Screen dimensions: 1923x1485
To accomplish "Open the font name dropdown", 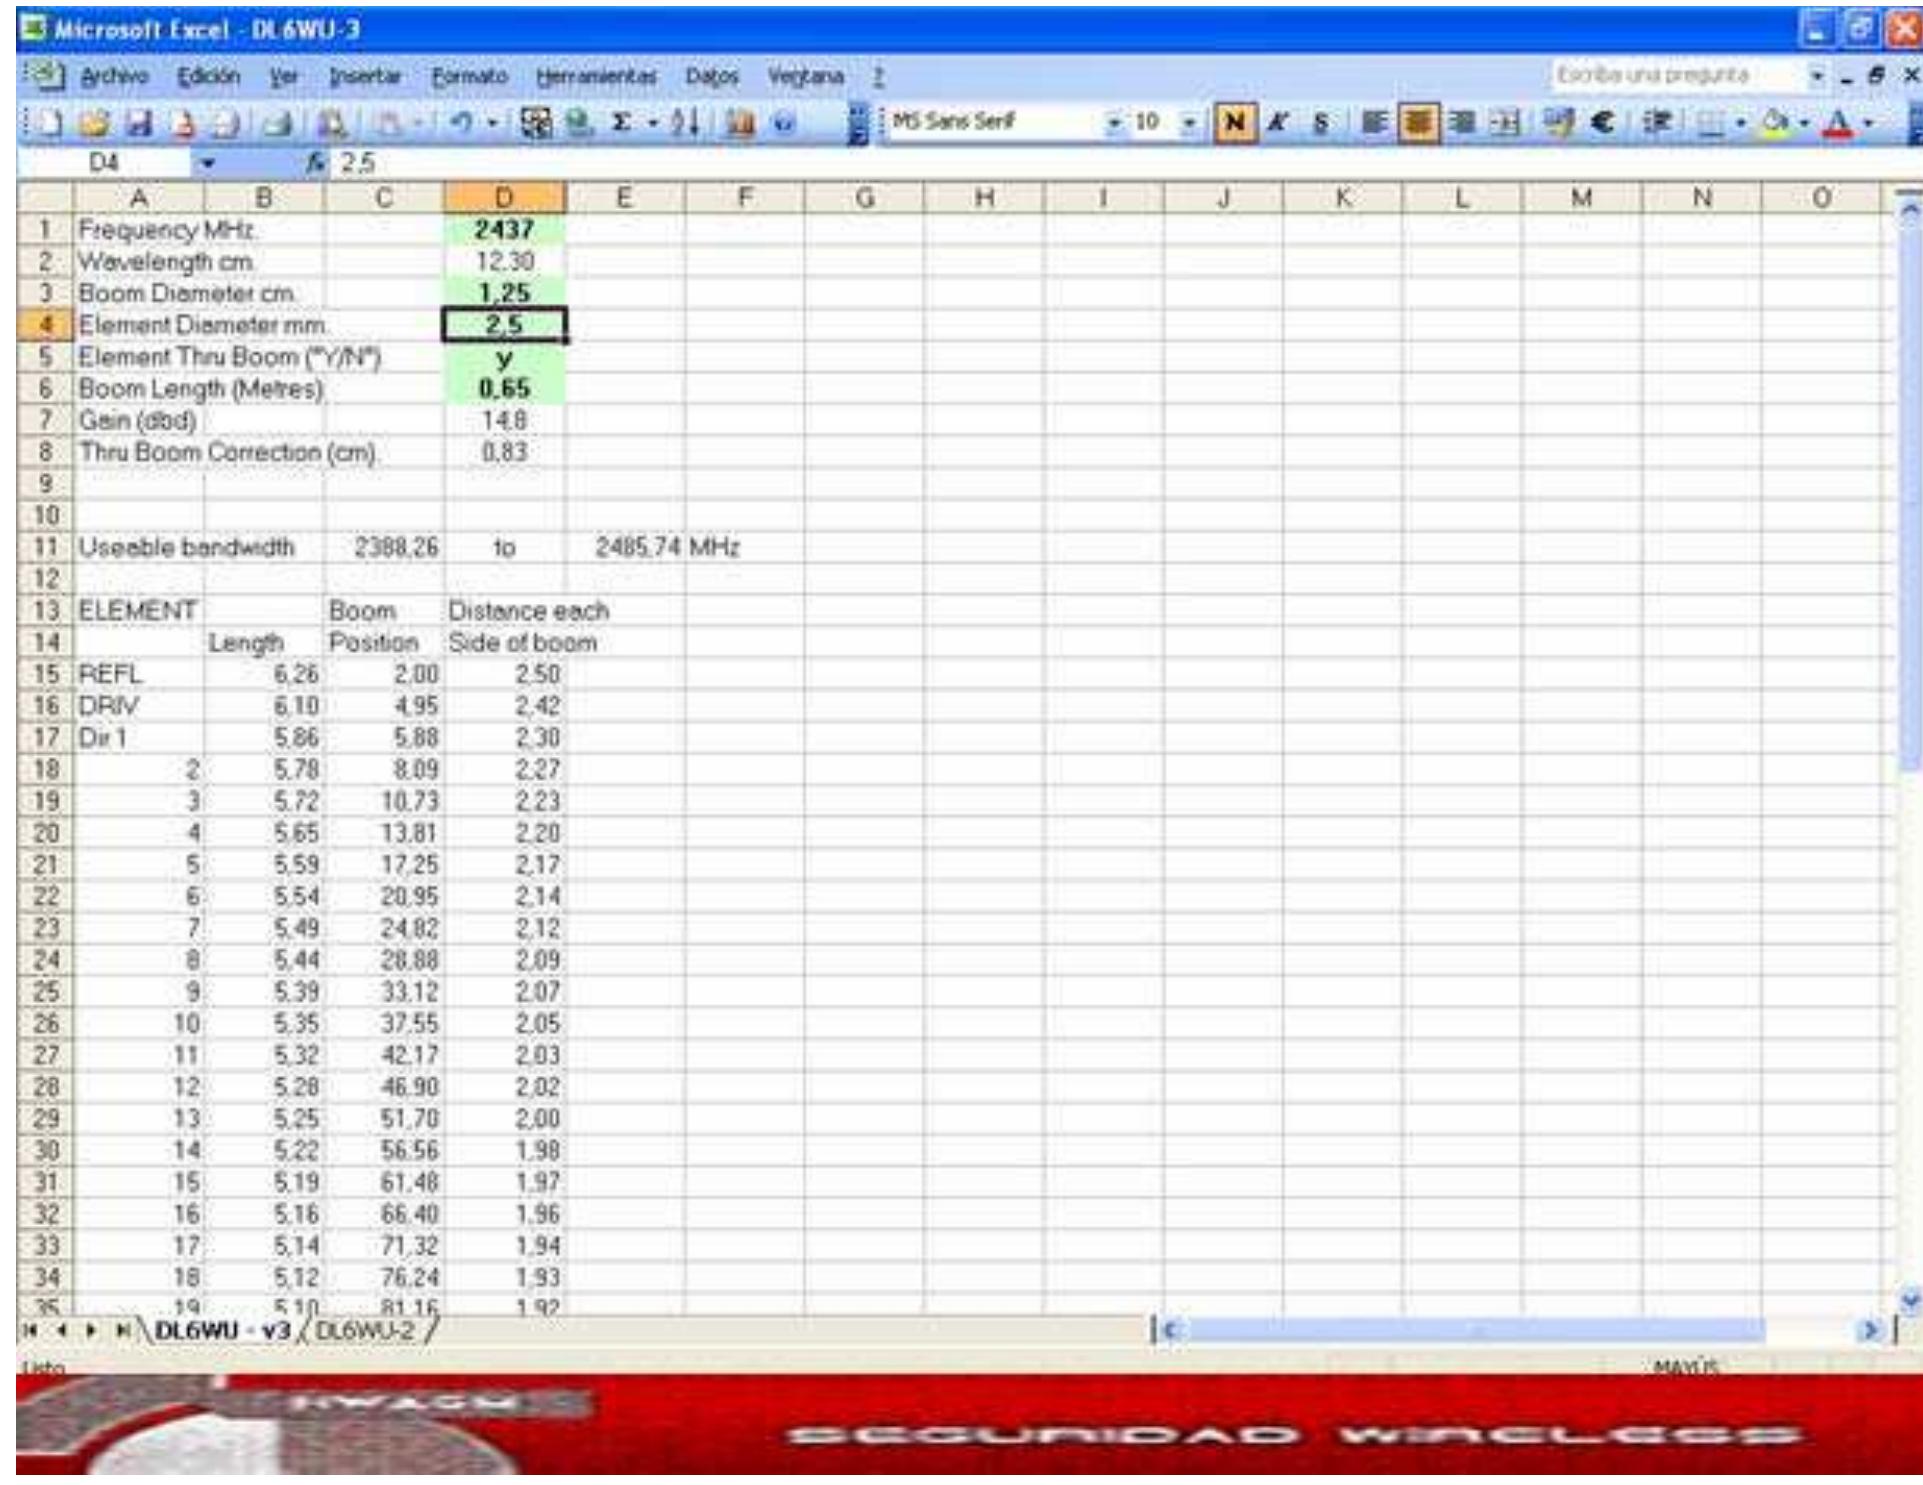I will (x=1114, y=122).
